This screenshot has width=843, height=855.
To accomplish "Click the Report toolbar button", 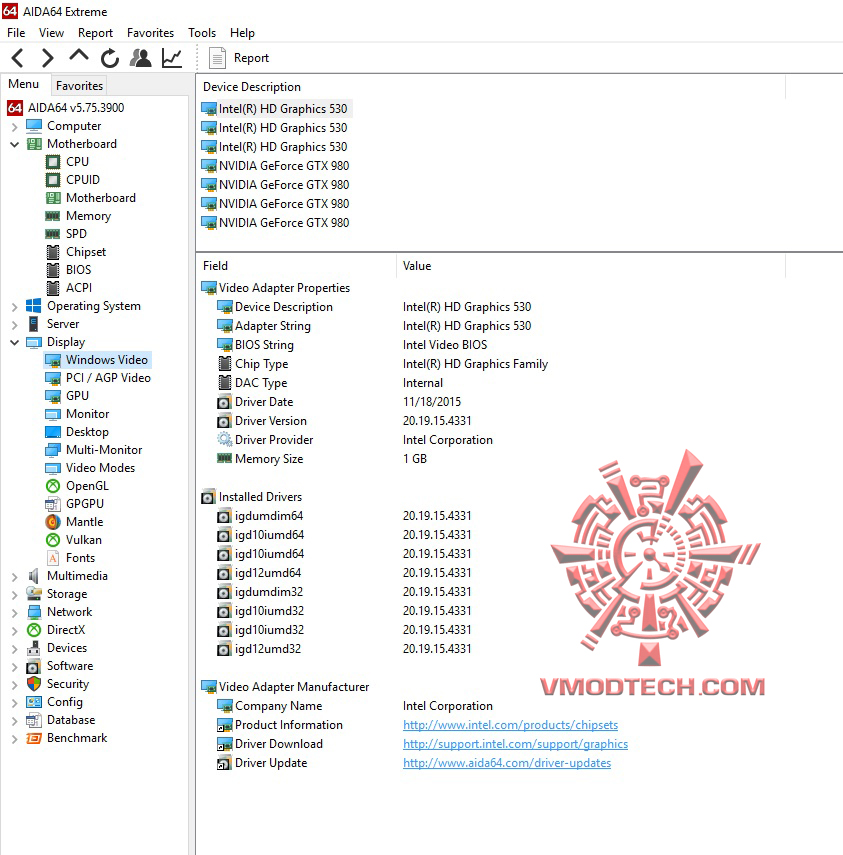I will pyautogui.click(x=238, y=58).
